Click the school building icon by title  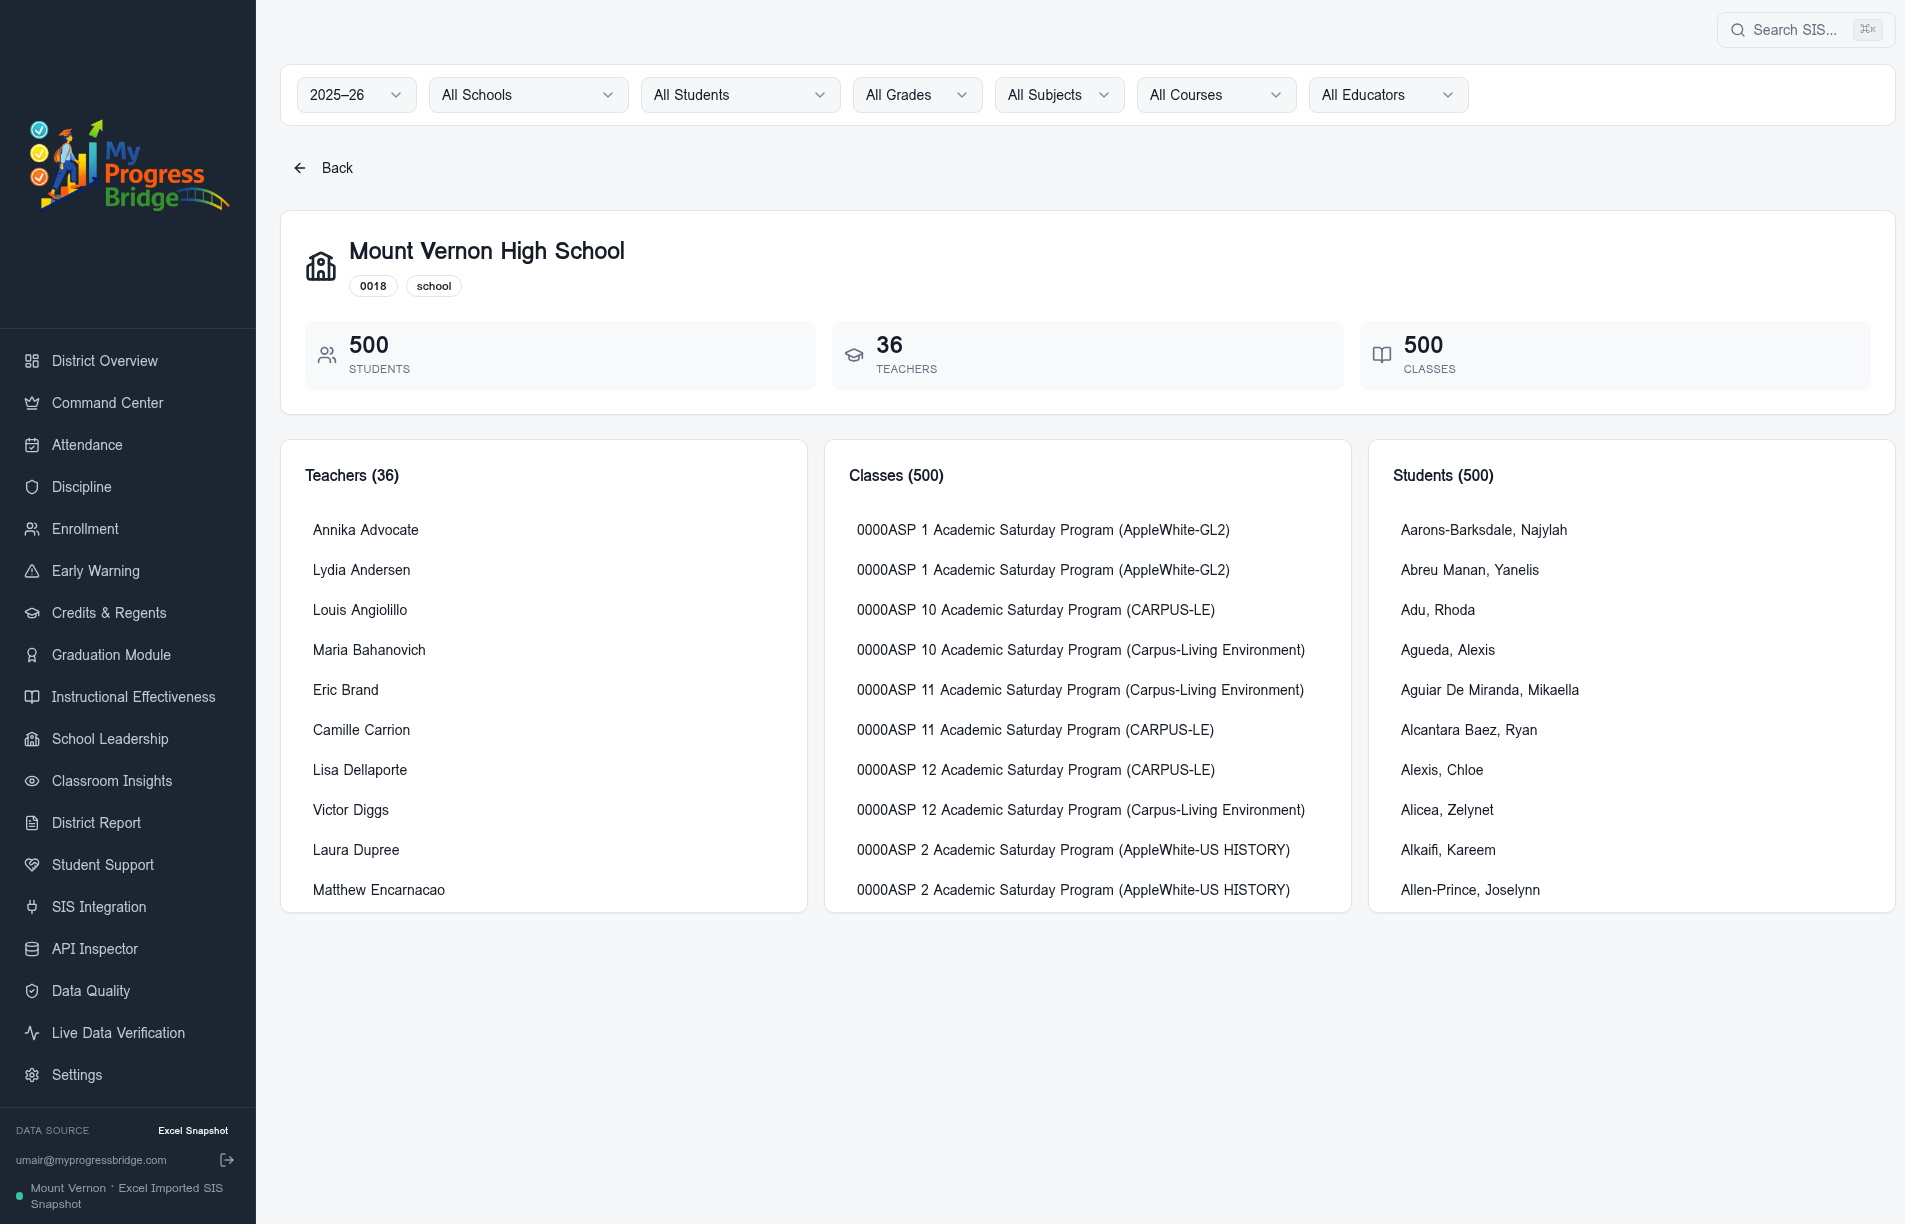pyautogui.click(x=321, y=266)
